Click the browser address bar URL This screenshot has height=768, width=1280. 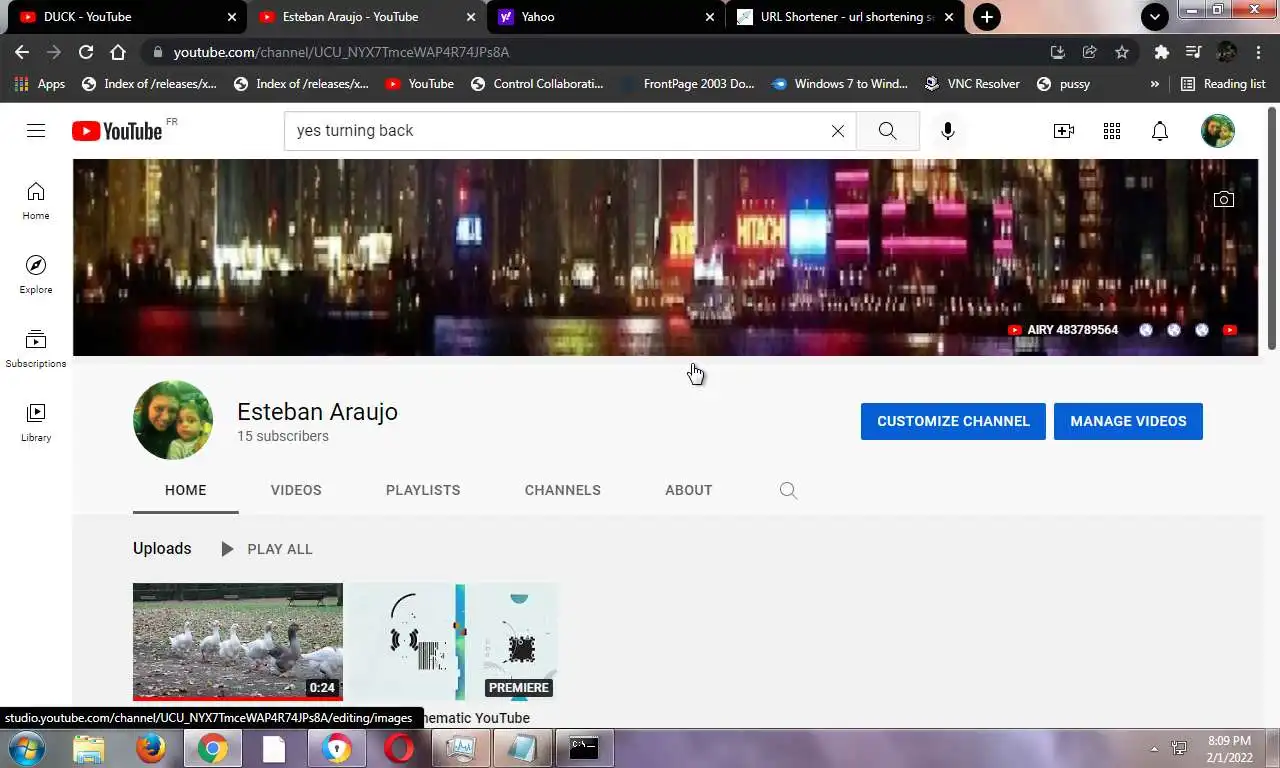click(340, 52)
